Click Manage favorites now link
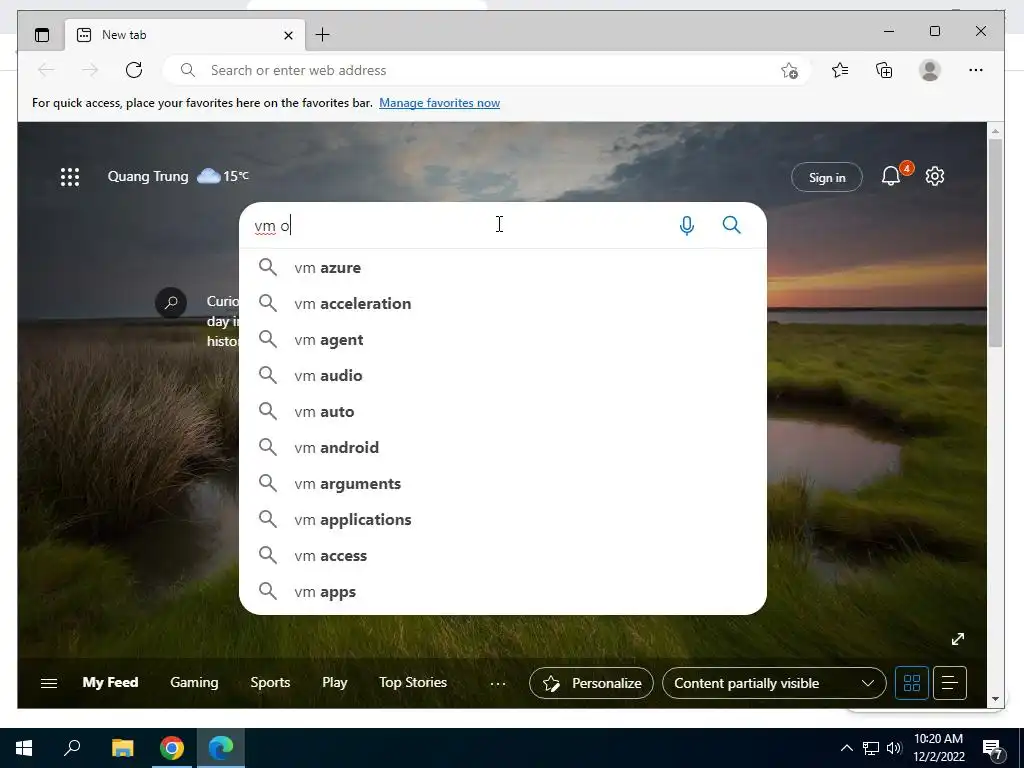The height and width of the screenshot is (768, 1024). (x=440, y=103)
